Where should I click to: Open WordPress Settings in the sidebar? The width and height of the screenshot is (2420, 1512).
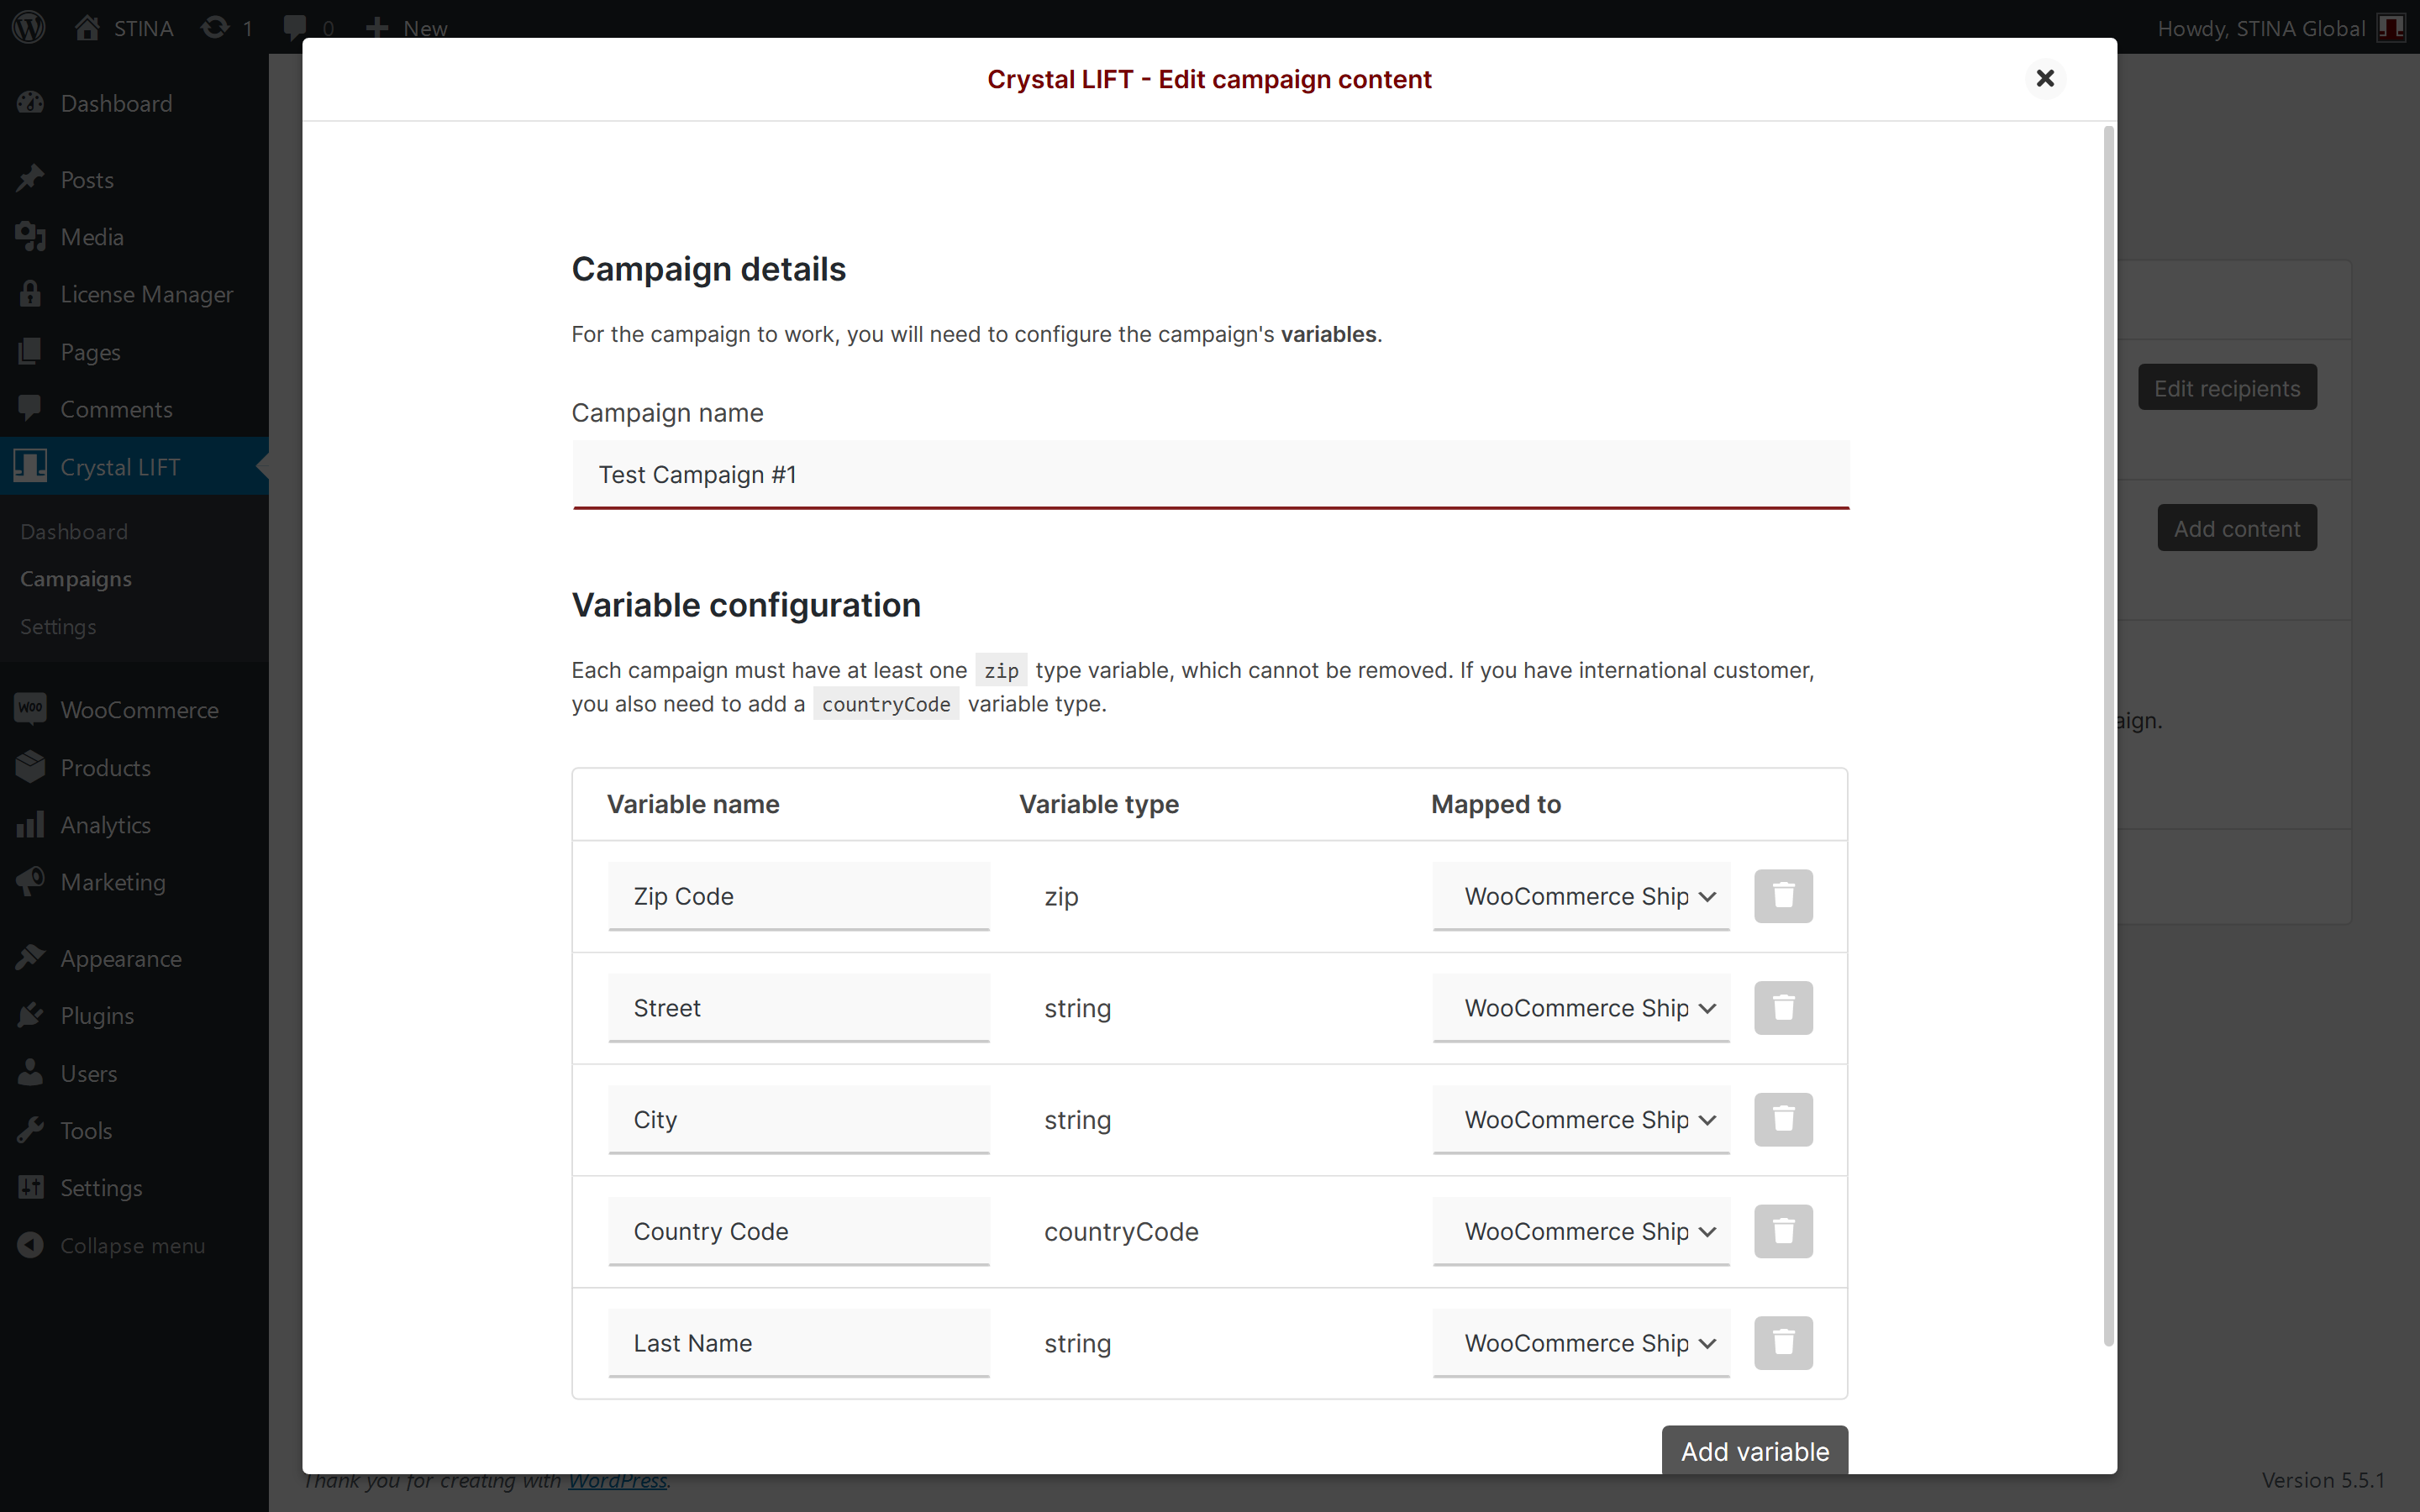coord(134,1188)
